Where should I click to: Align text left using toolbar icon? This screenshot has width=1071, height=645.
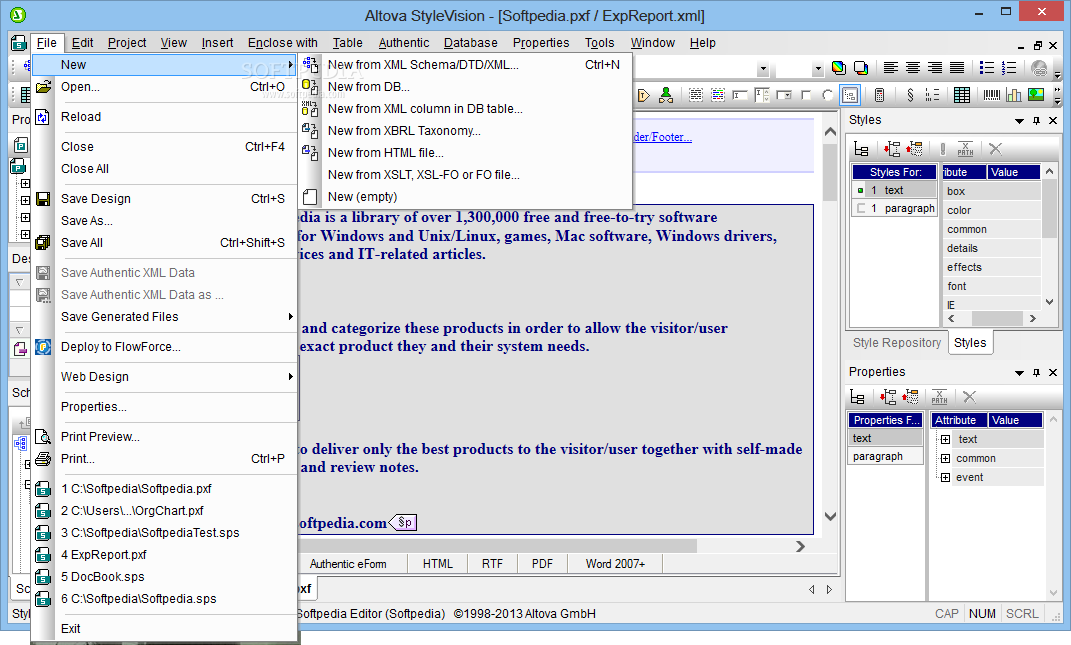pyautogui.click(x=891, y=68)
